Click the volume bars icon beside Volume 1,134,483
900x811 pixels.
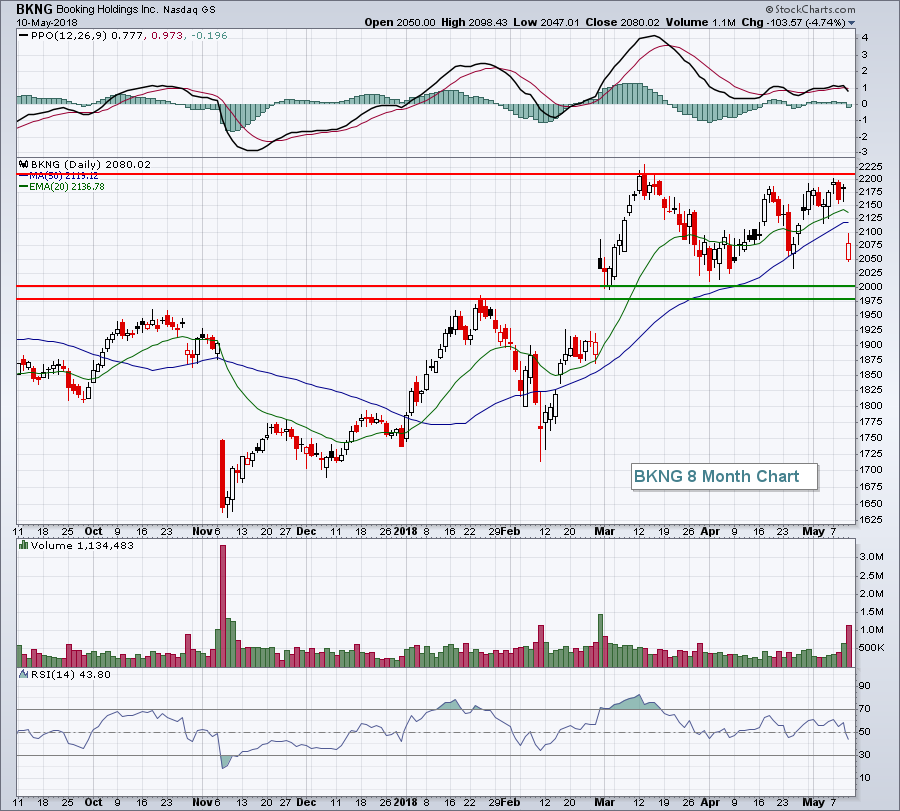pyautogui.click(x=24, y=545)
